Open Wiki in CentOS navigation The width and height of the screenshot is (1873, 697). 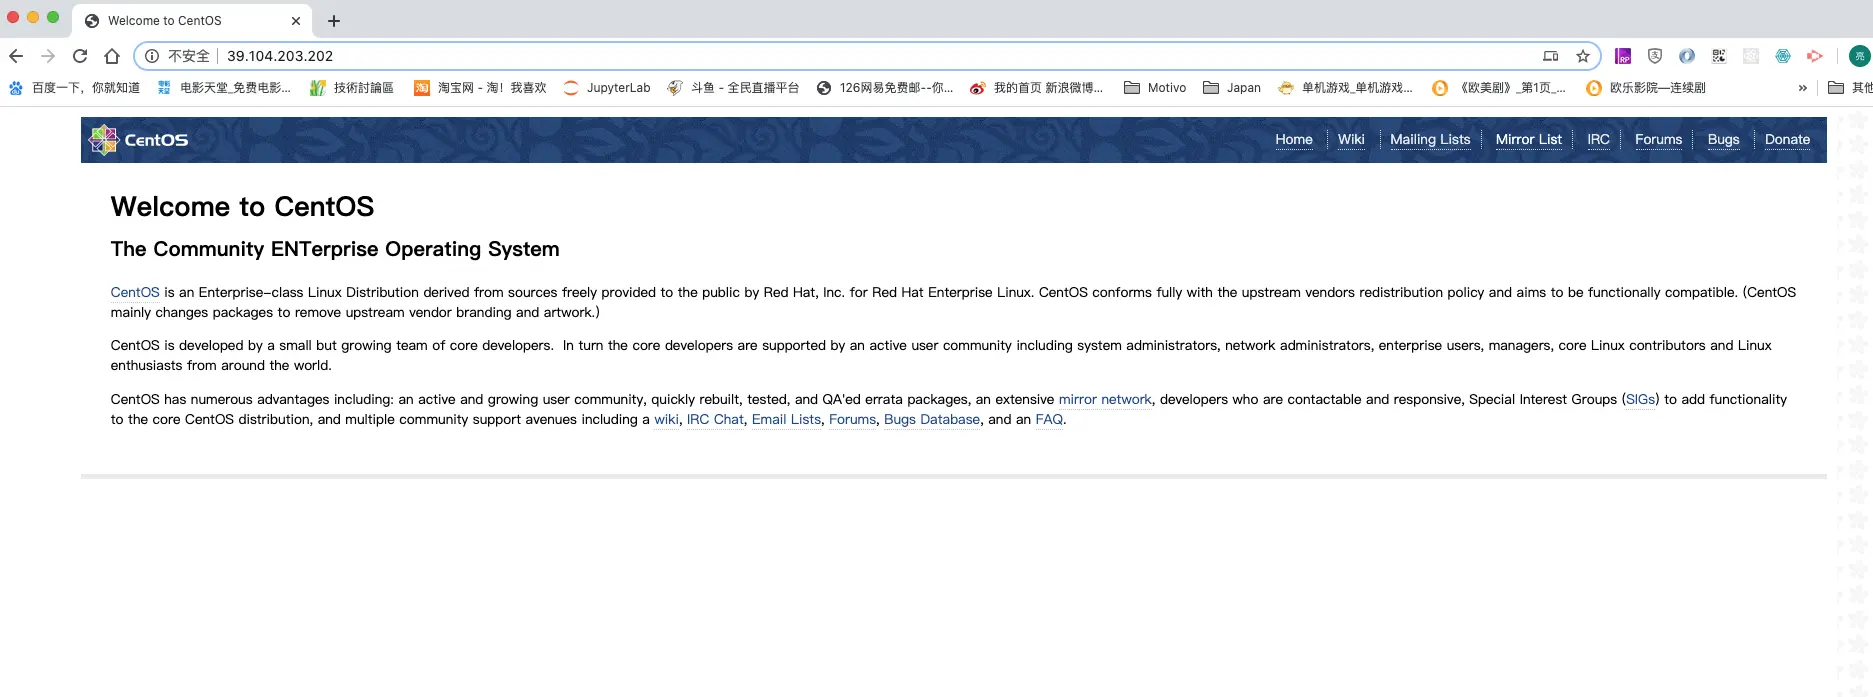point(1351,139)
